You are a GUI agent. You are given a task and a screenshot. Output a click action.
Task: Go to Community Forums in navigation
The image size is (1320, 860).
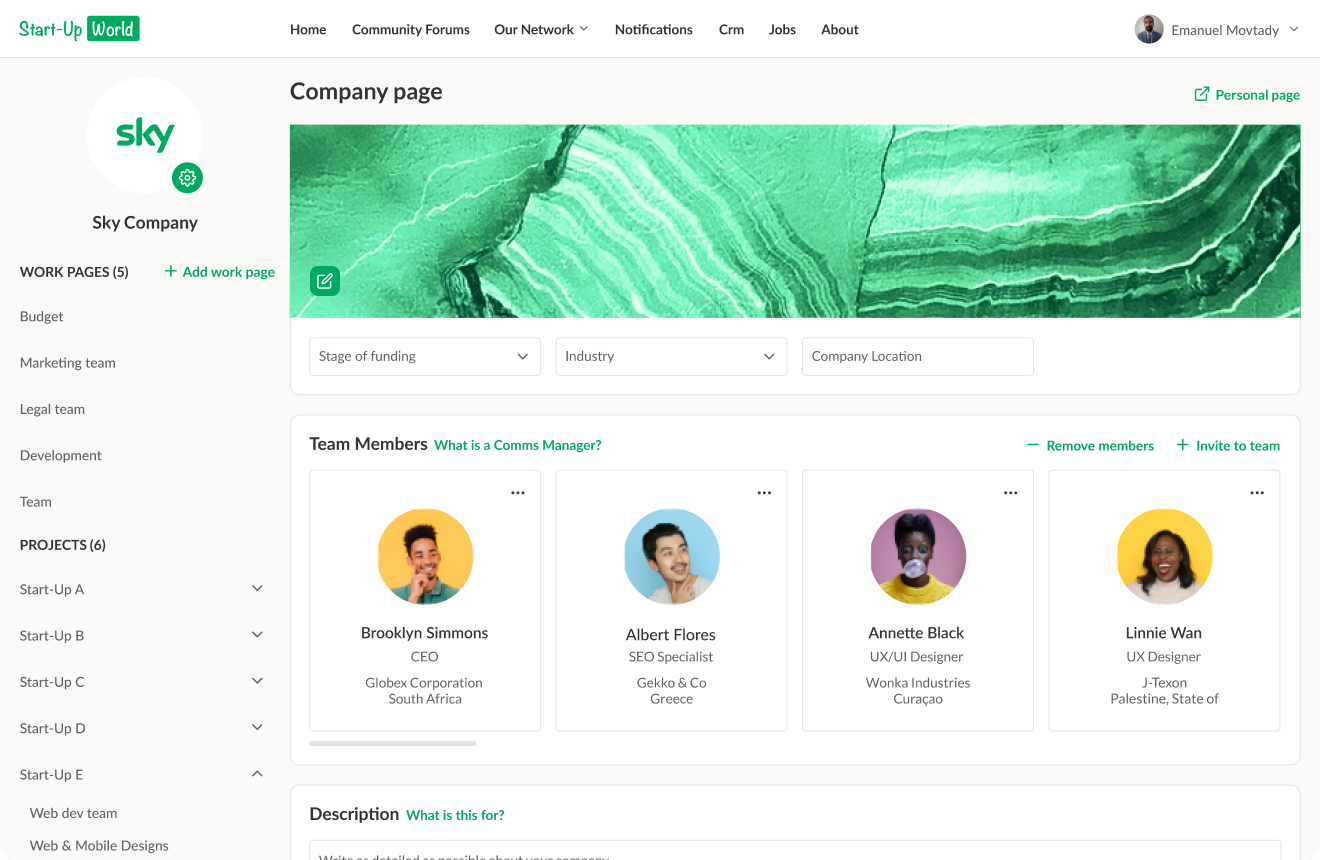pyautogui.click(x=410, y=30)
